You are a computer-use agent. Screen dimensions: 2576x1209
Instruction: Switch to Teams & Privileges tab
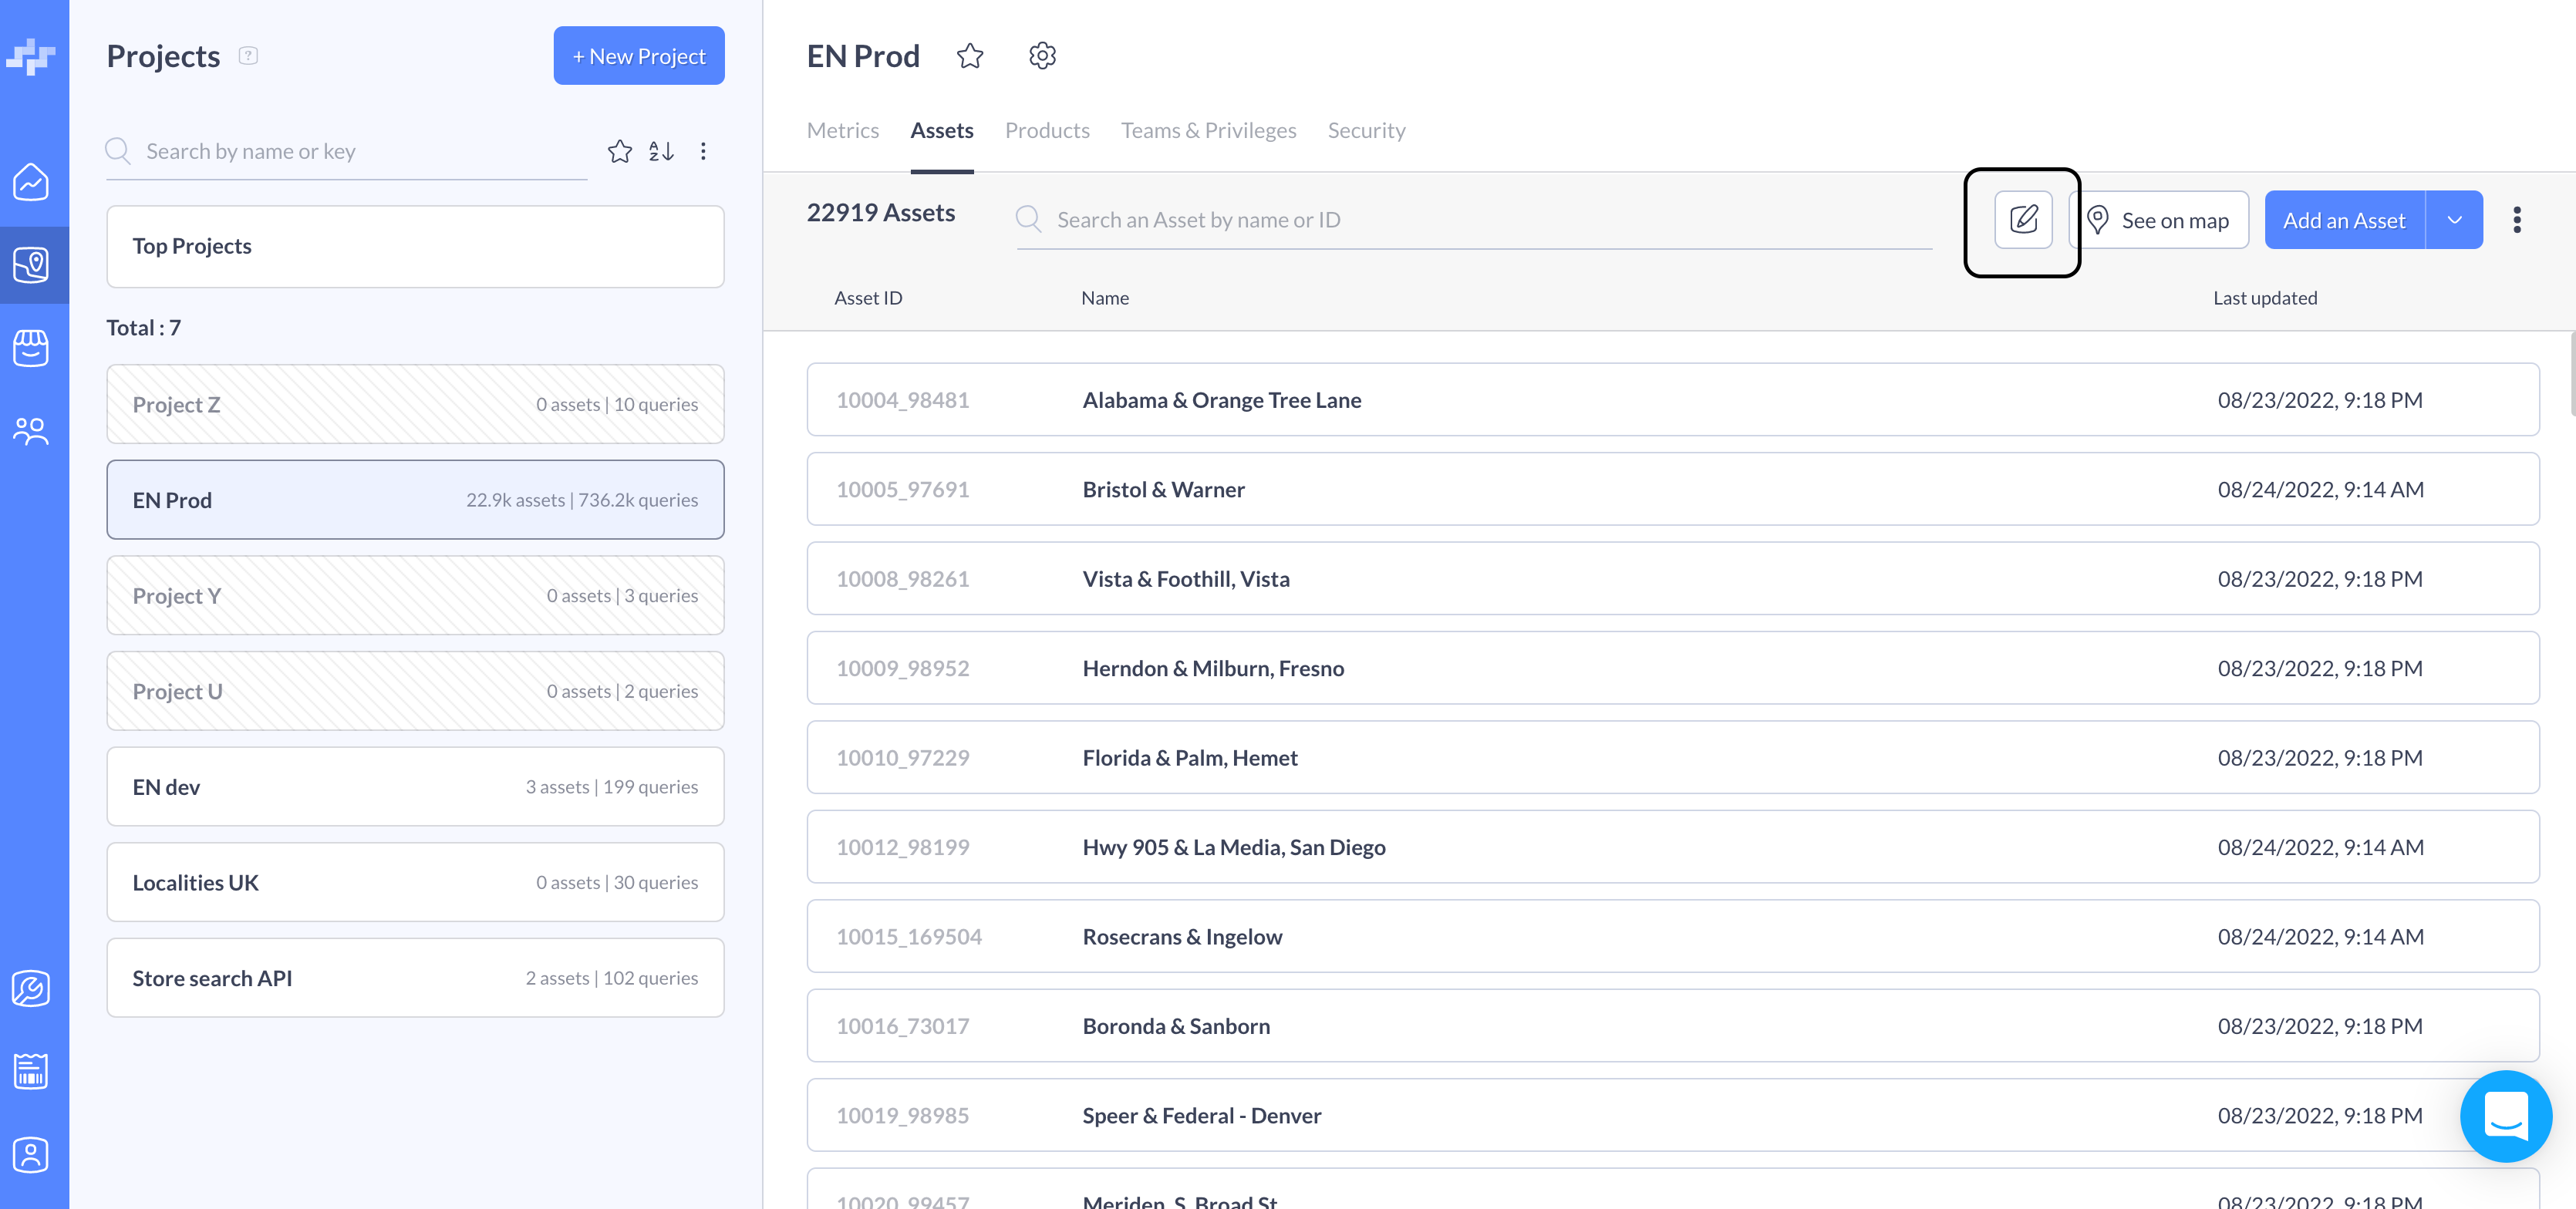click(x=1208, y=130)
